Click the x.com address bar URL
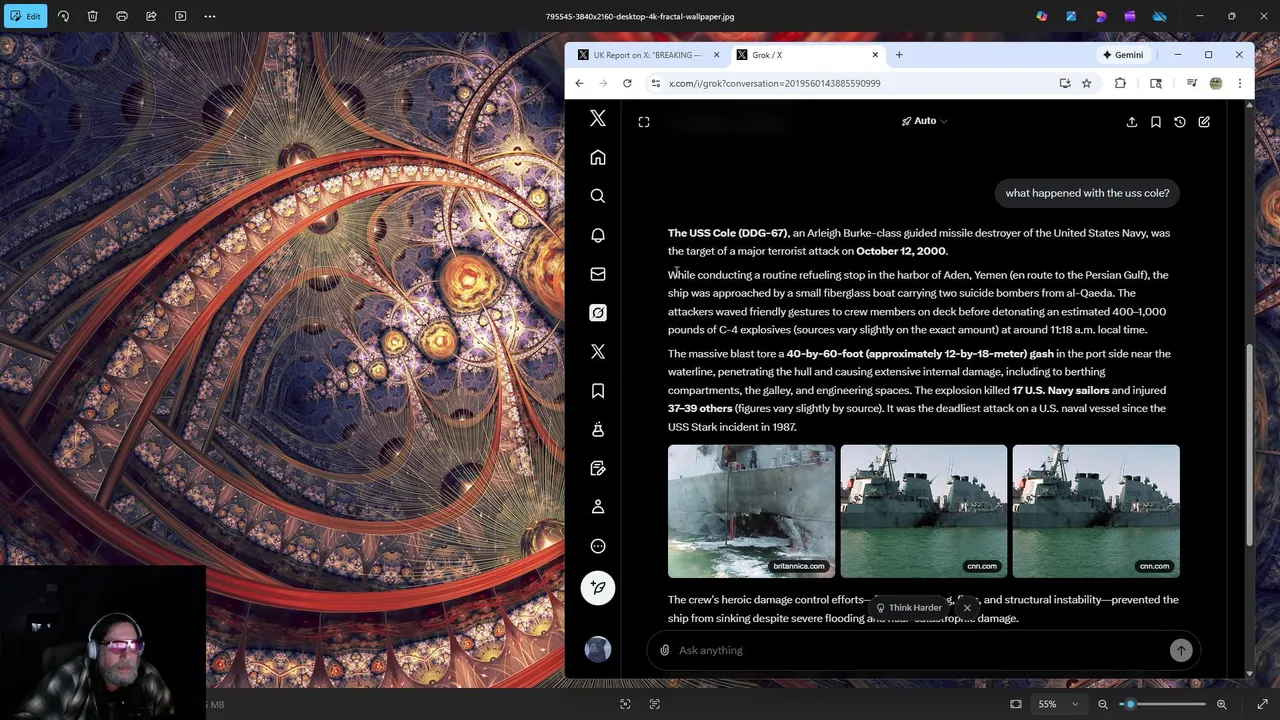This screenshot has width=1280, height=720. click(774, 84)
